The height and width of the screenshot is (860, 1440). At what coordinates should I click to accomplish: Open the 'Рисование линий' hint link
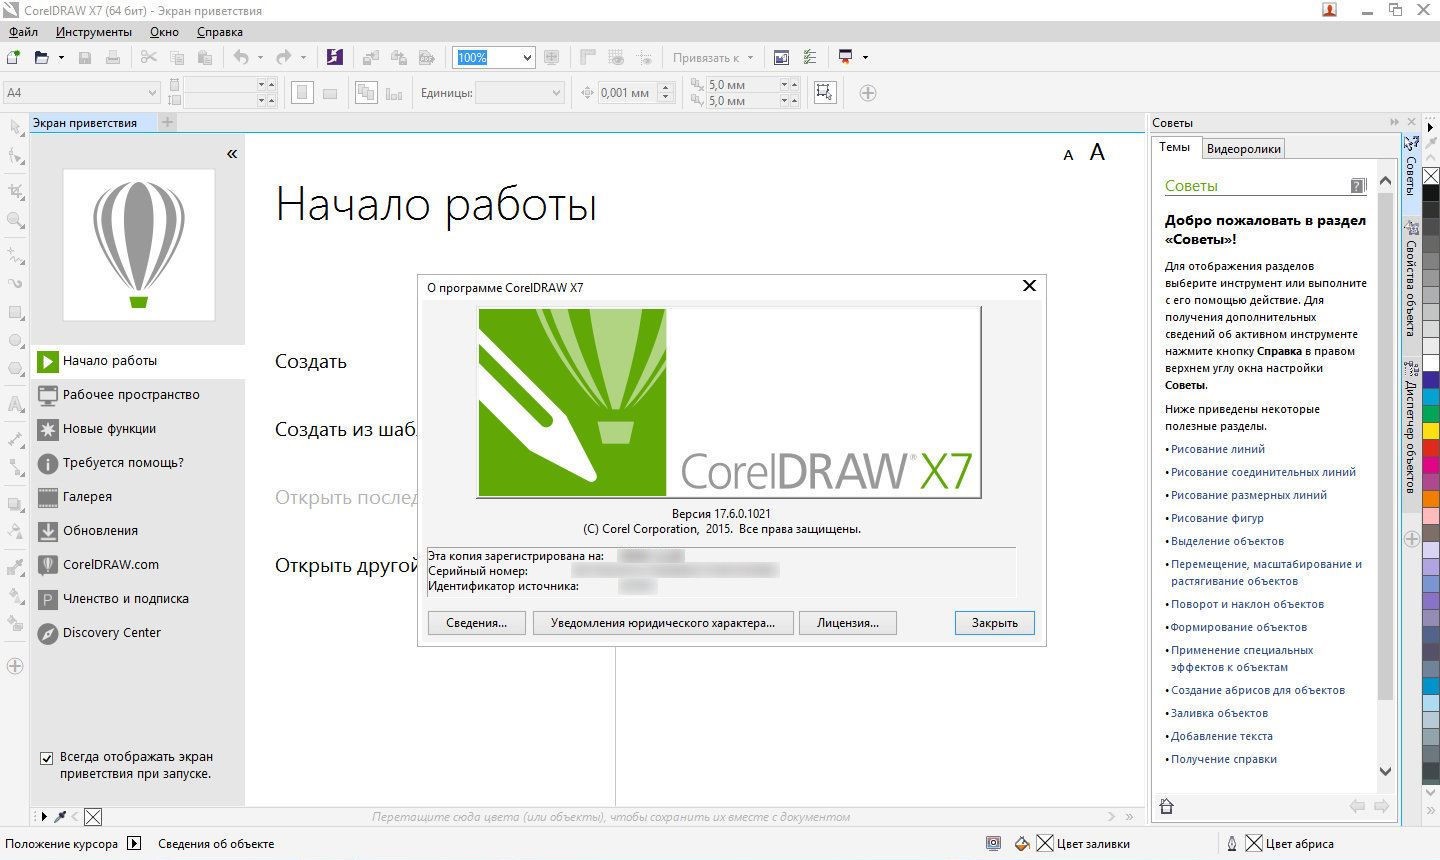tap(1217, 449)
